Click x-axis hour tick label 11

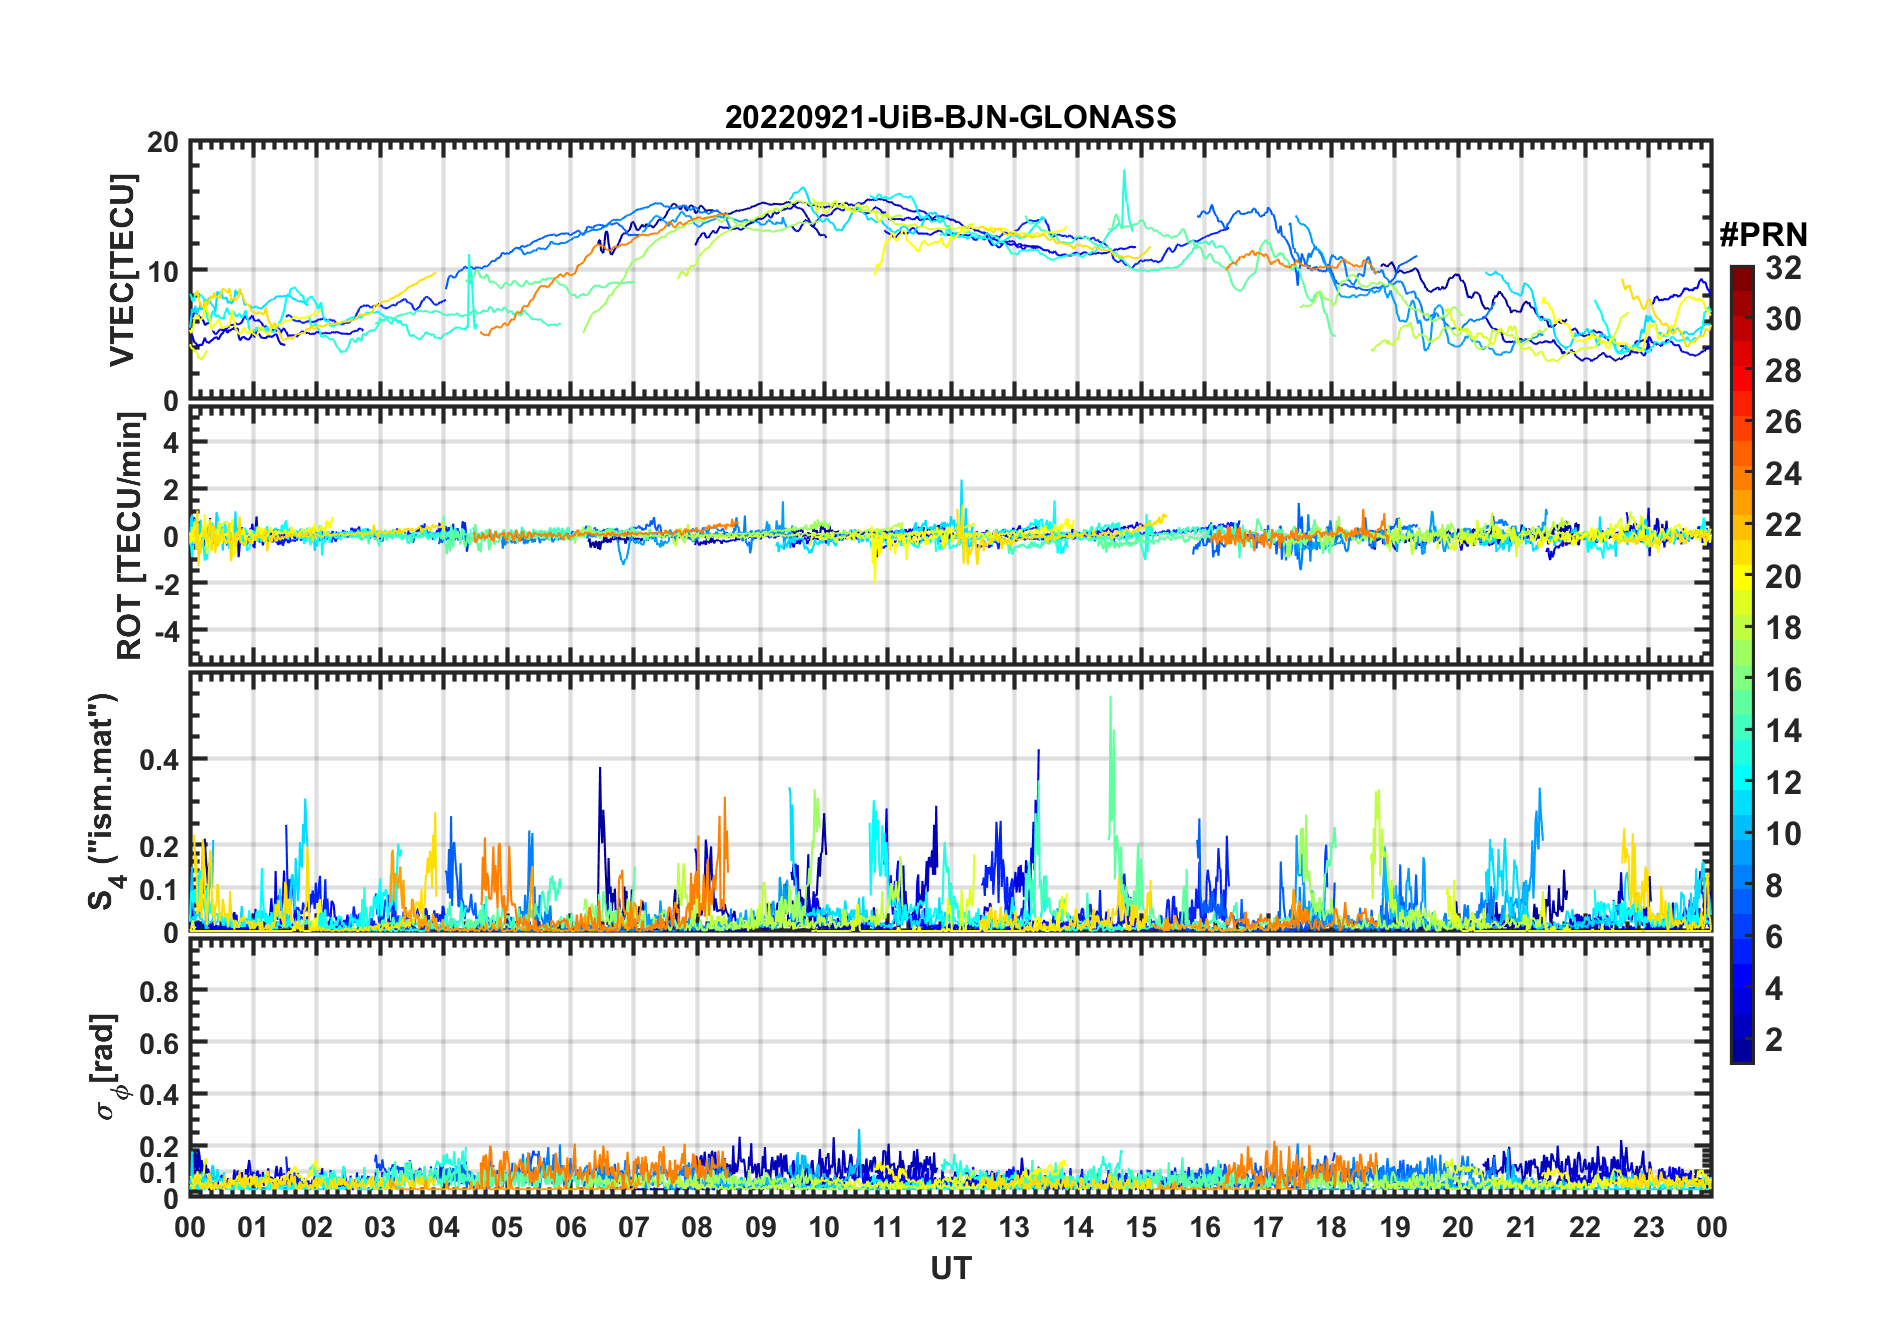887,1227
